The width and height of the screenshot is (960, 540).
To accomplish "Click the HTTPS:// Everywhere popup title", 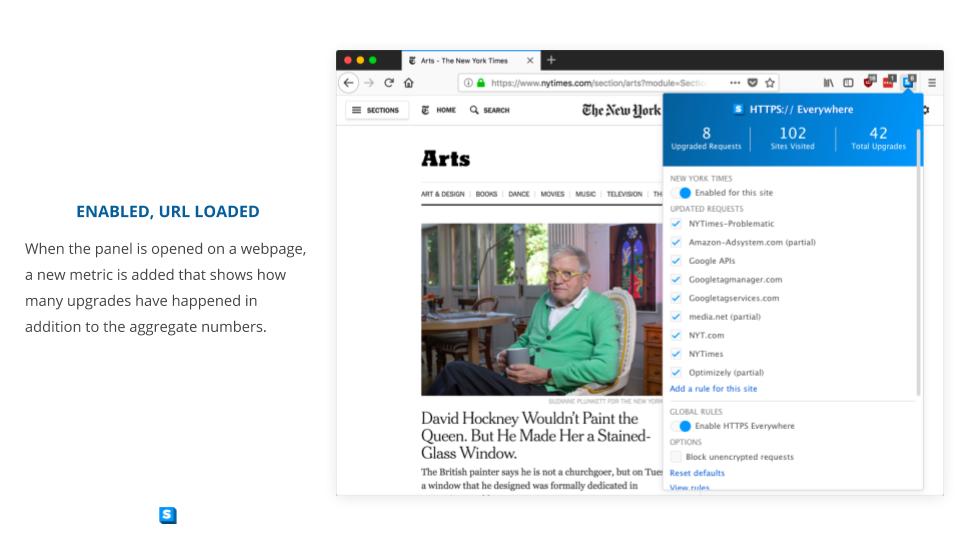I will tap(793, 109).
